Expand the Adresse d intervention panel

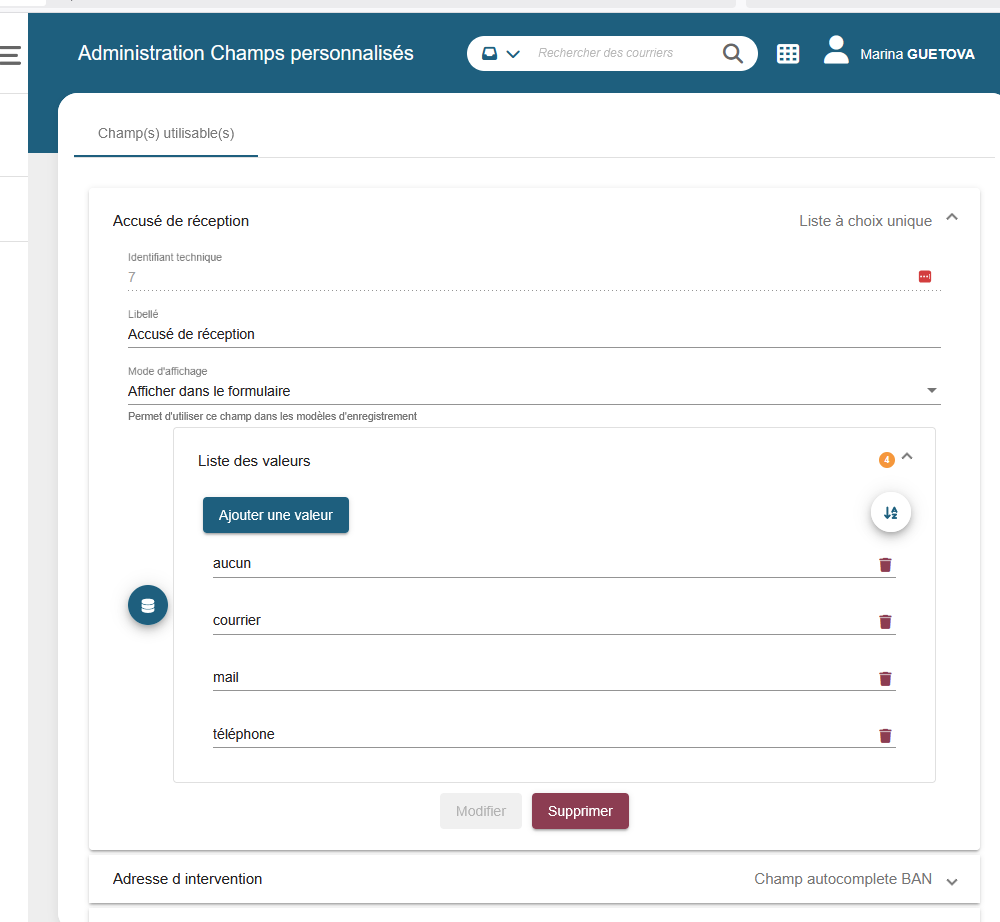click(951, 881)
